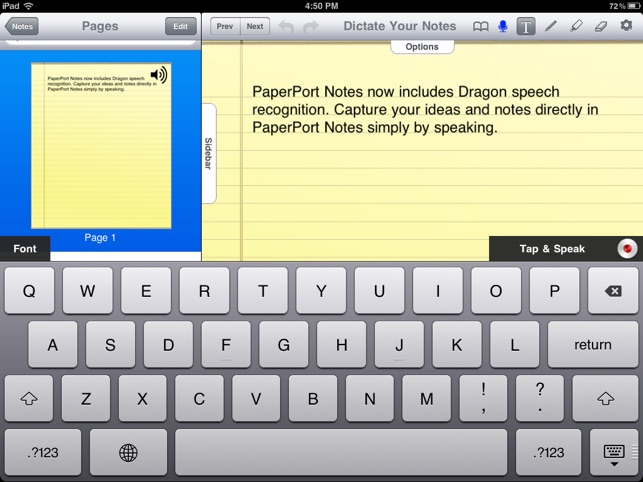Tap the S key
The width and height of the screenshot is (643, 482).
point(110,345)
